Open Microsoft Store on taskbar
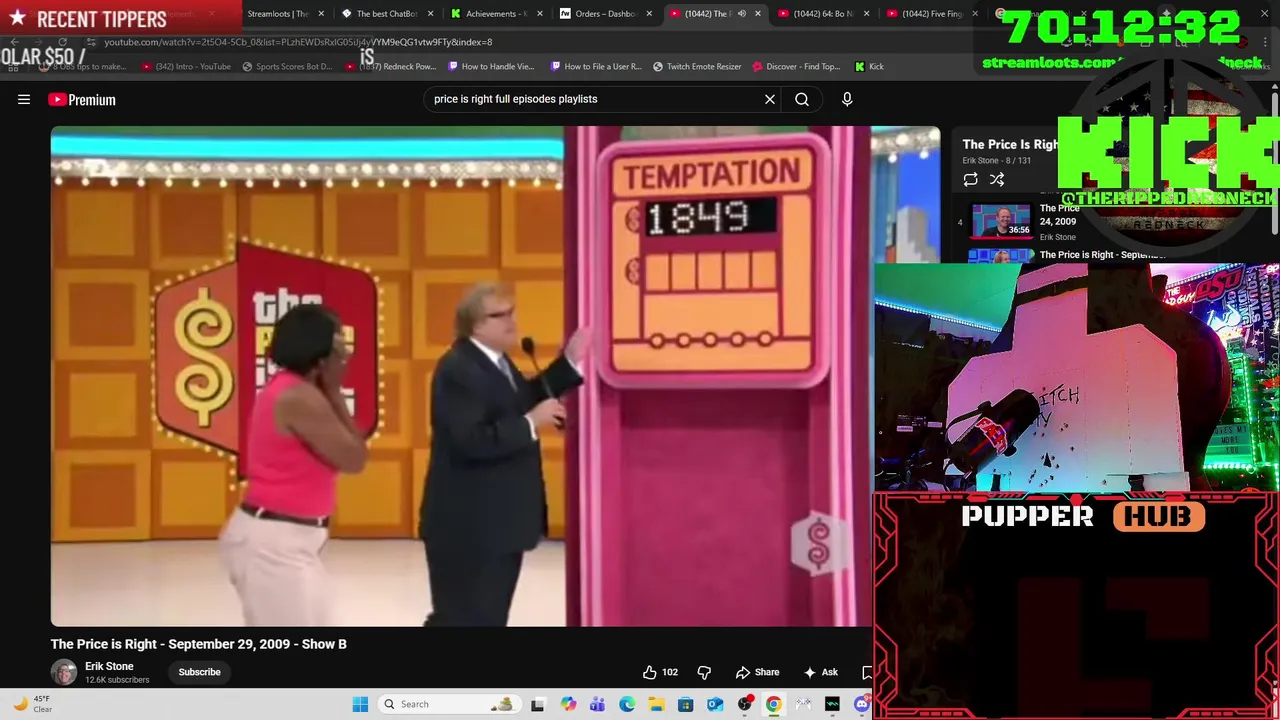 coord(686,704)
